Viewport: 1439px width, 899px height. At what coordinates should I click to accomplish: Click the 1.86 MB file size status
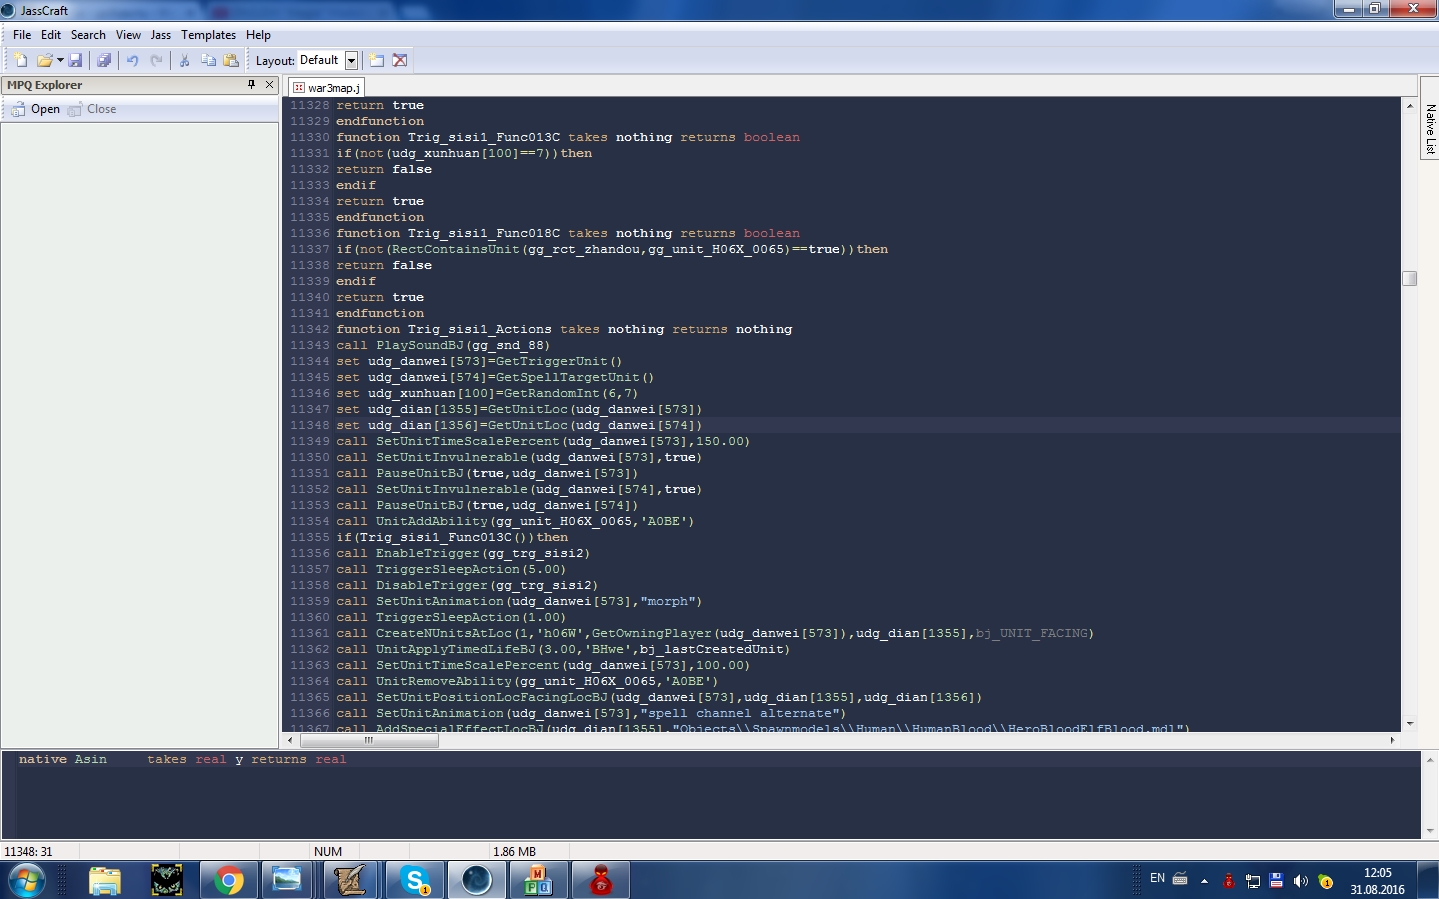(514, 851)
